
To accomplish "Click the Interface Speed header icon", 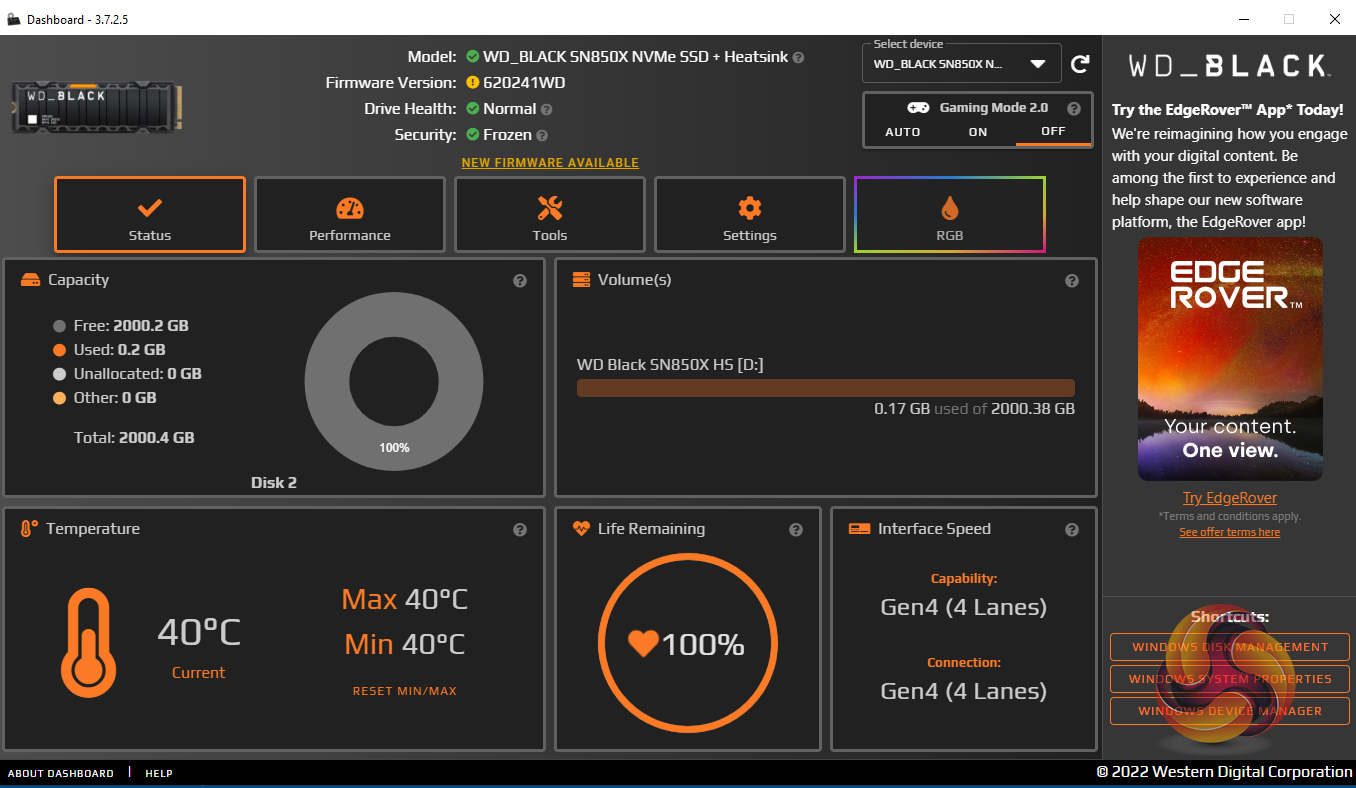I will coord(859,529).
